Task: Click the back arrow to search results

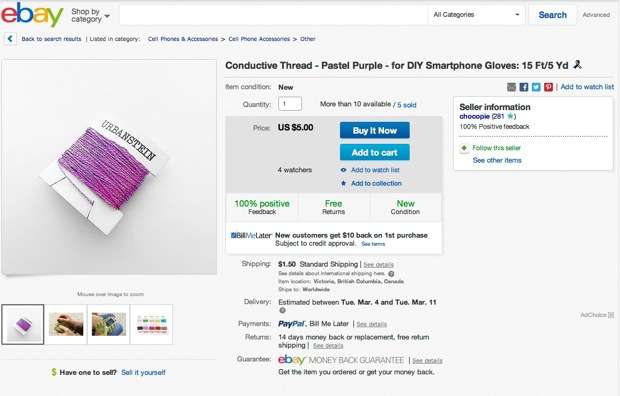Action: point(10,39)
